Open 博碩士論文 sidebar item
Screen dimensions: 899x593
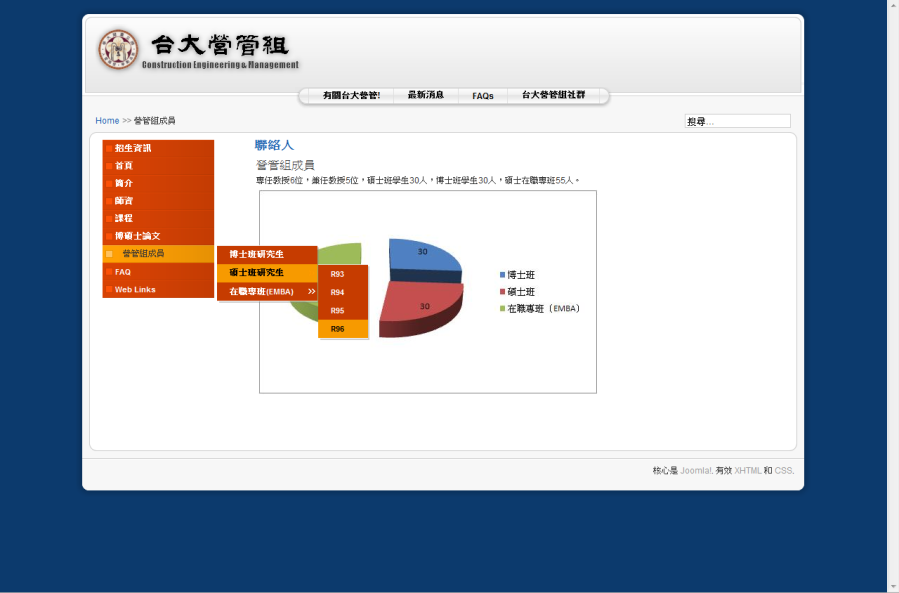click(x=137, y=236)
